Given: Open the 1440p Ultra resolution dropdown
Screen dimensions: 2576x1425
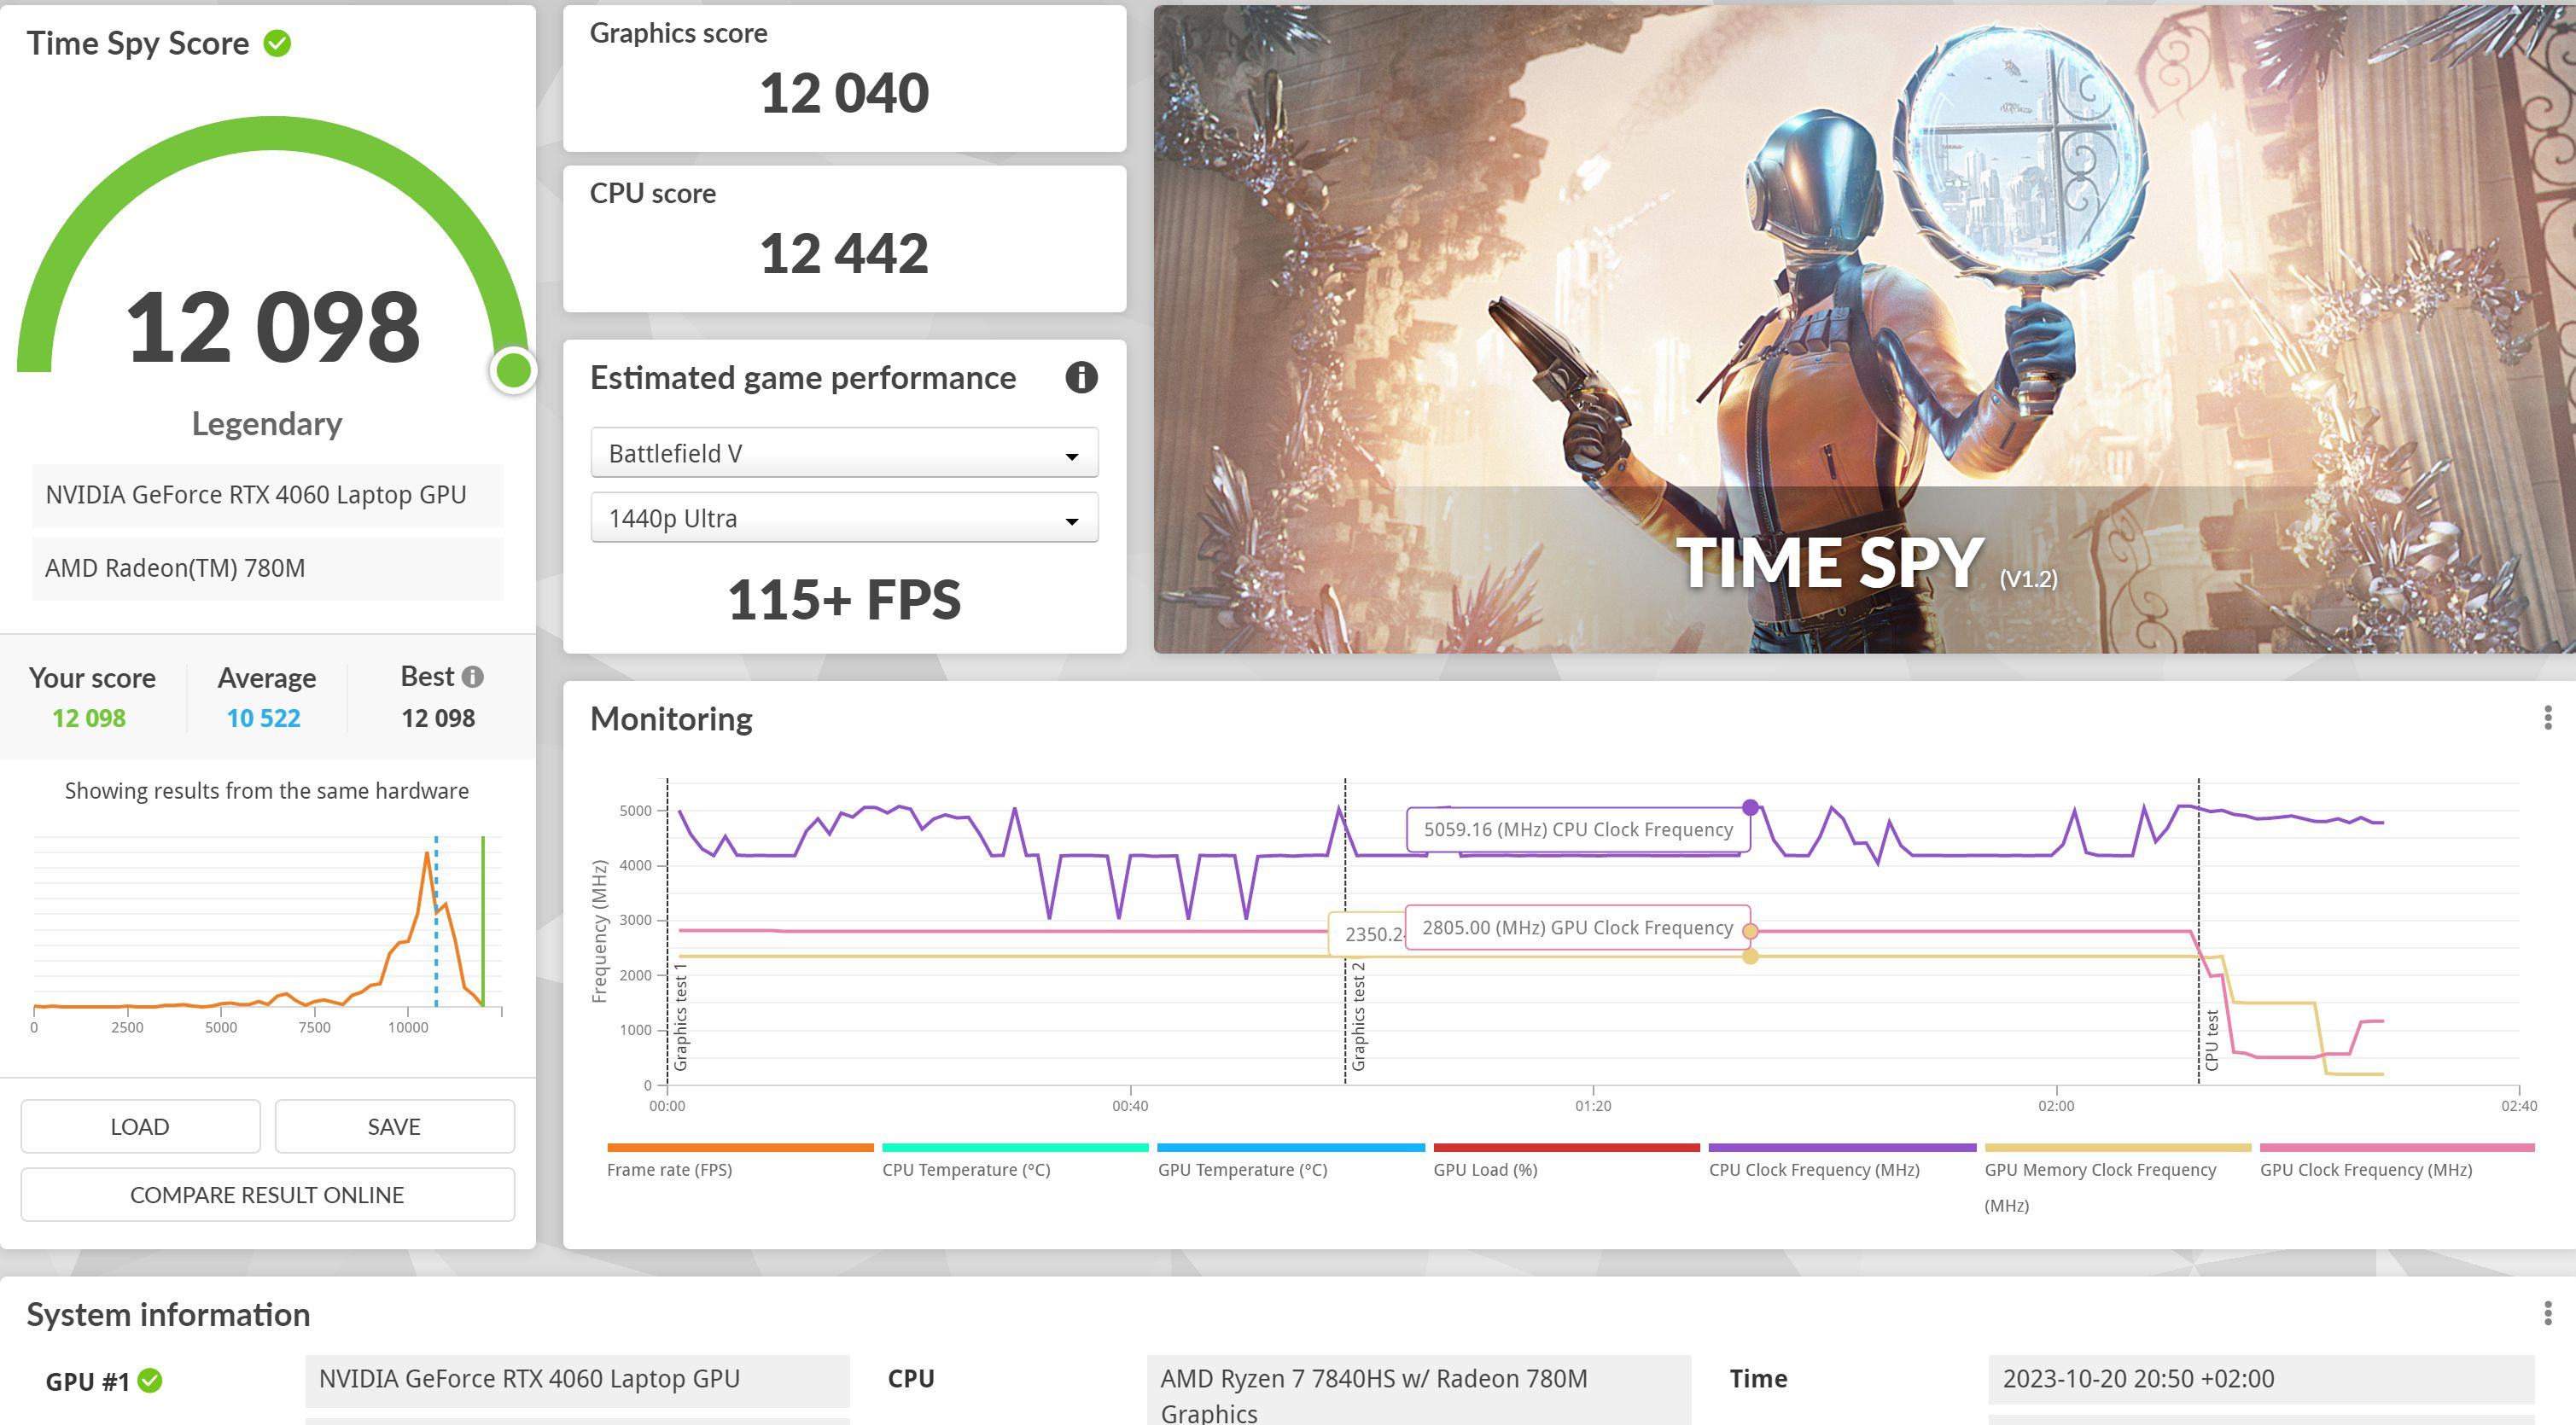Looking at the screenshot, I should (844, 519).
